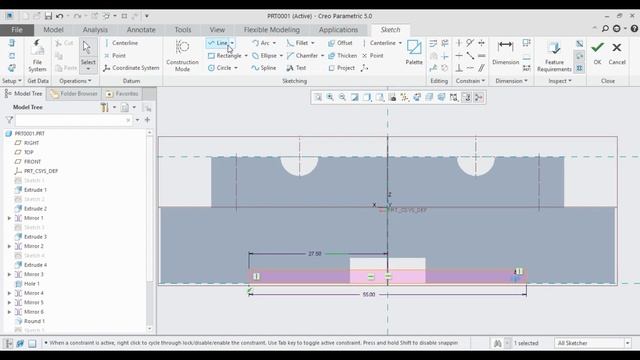Expand the Mirror 3 tree node
The height and width of the screenshot is (360, 640).
9,274
